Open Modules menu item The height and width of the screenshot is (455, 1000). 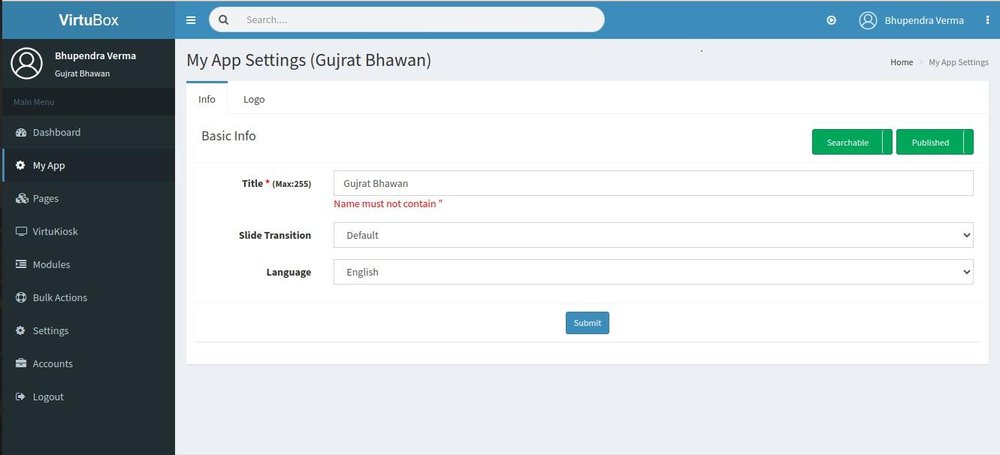(x=89, y=264)
